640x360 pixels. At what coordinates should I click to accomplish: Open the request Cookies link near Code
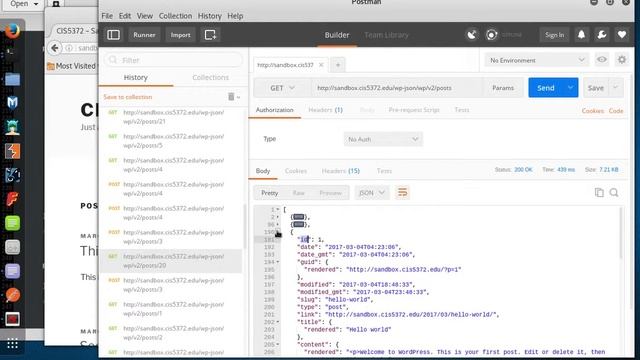click(593, 111)
